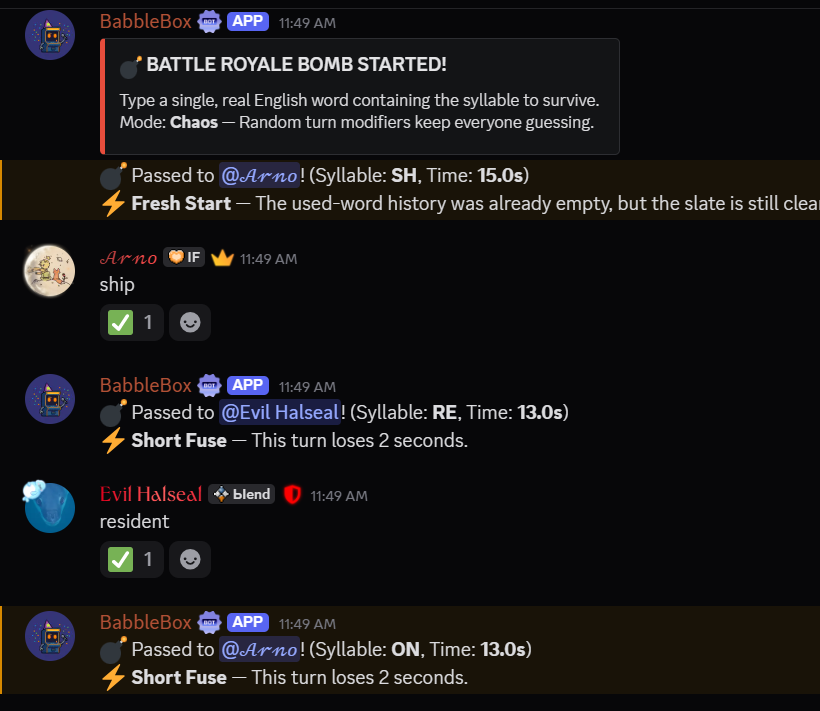This screenshot has height=711, width=820.
Task: Click Arno's username above the "ship" message
Action: [x=128, y=258]
